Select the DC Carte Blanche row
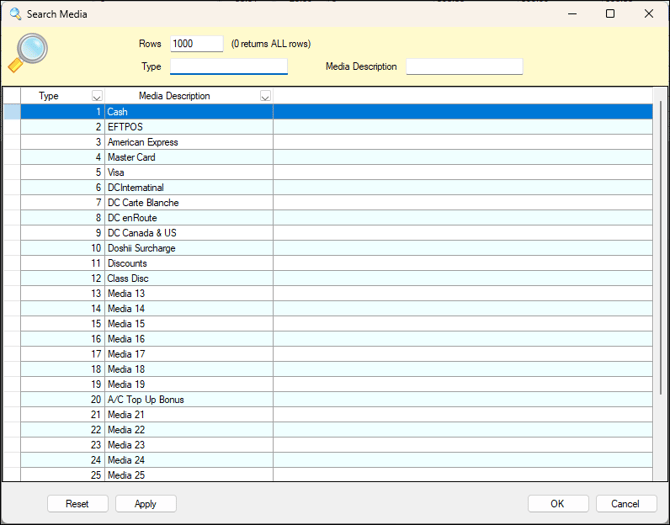The image size is (670, 525). tap(336, 202)
